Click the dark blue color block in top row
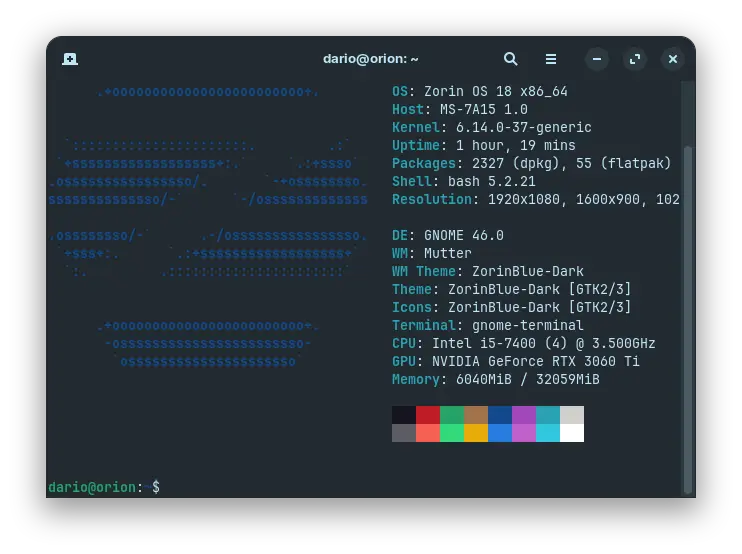Screen dimensions: 742x554 coord(499,414)
